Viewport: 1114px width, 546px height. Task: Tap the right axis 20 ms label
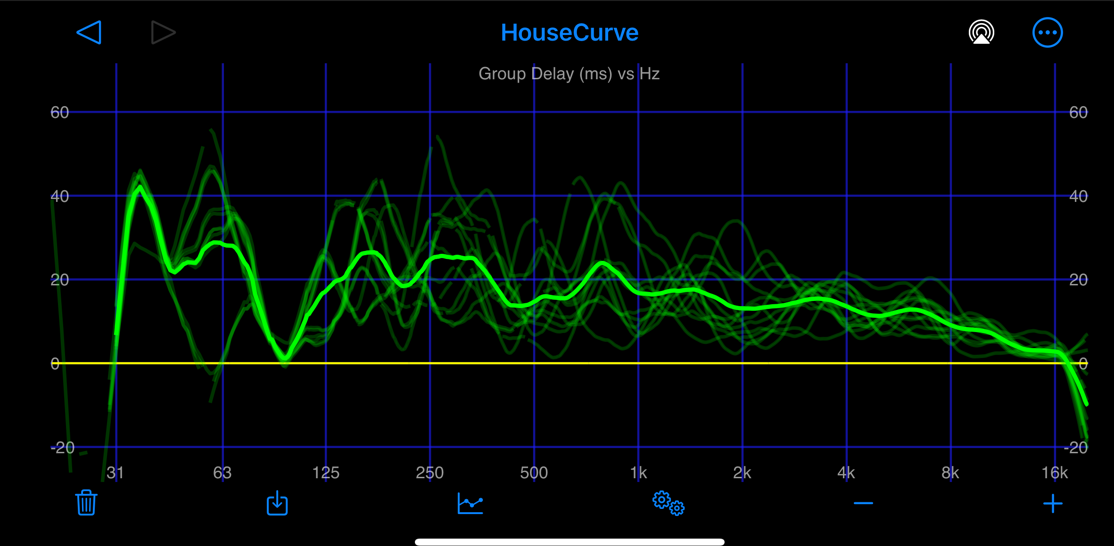1078,280
